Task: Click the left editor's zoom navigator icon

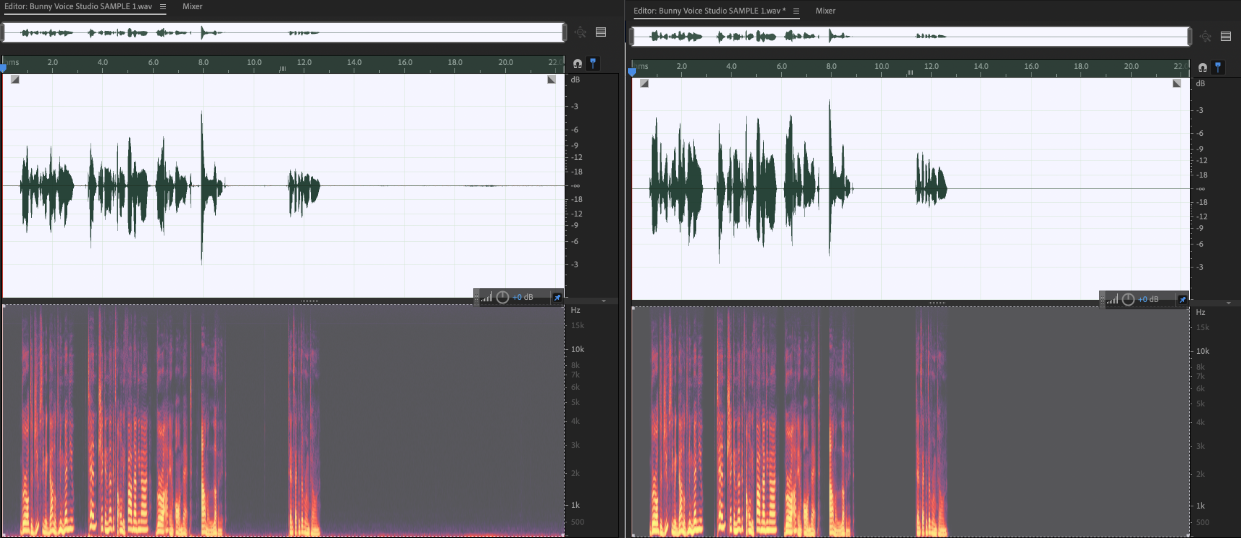Action: coord(582,32)
